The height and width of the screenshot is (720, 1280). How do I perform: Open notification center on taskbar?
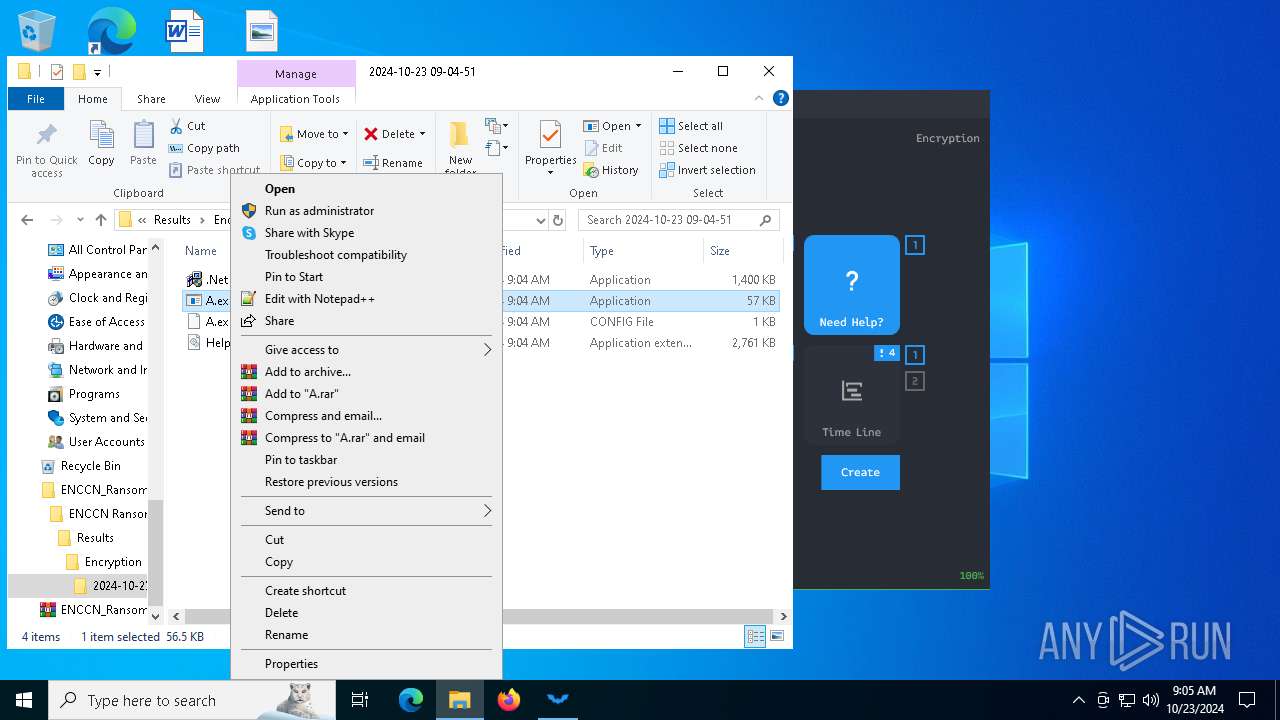[1247, 700]
